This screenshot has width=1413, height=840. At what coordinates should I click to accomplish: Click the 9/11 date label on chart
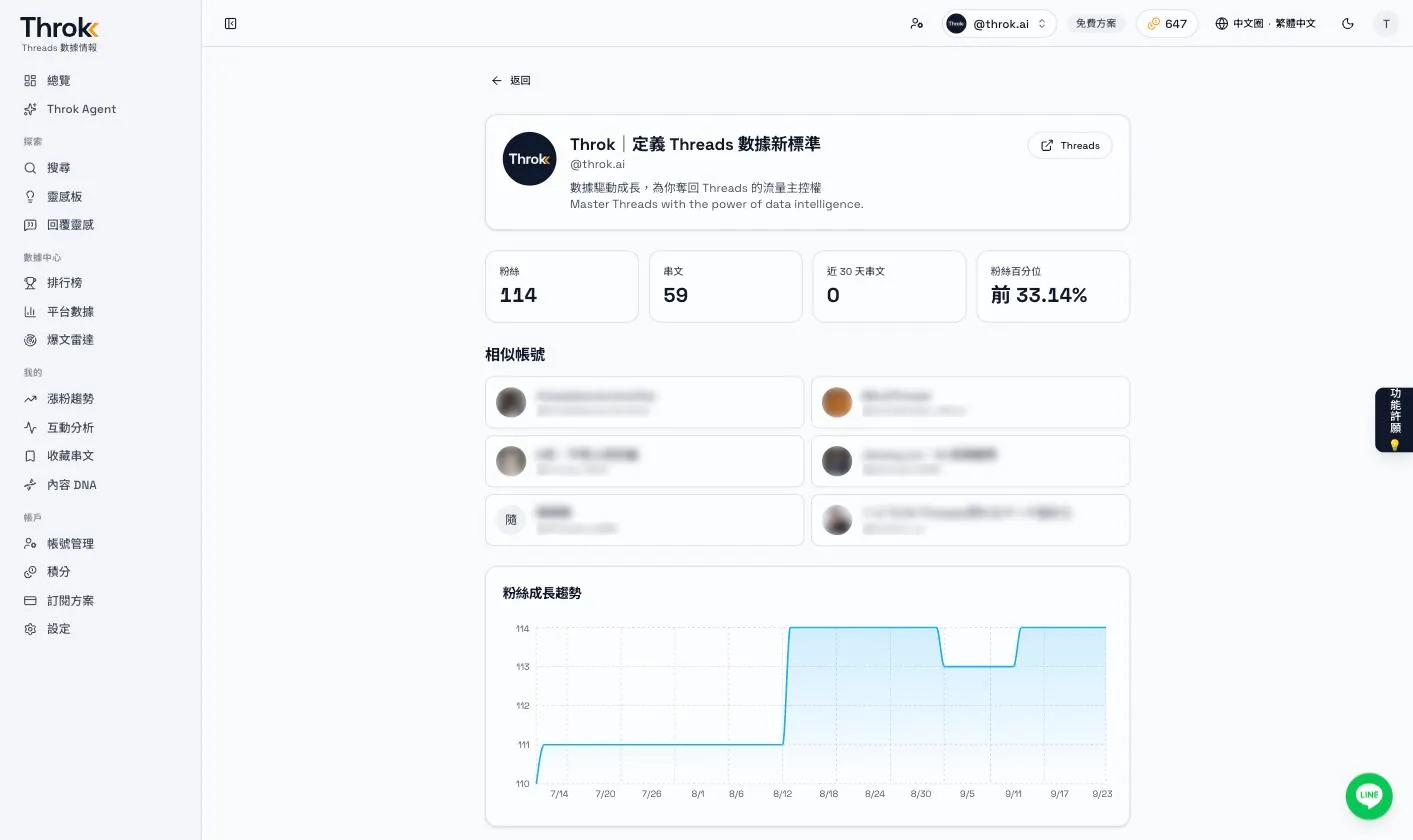[x=1013, y=794]
